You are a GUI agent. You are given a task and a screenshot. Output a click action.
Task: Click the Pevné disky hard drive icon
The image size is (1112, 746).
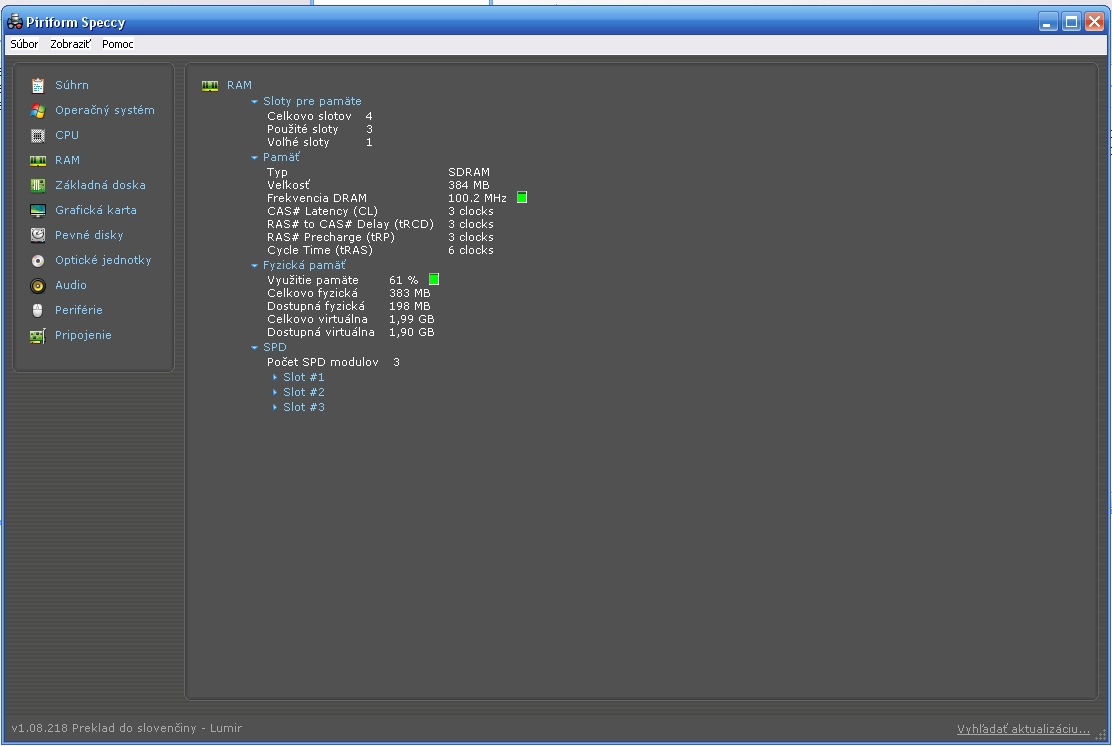pos(38,235)
